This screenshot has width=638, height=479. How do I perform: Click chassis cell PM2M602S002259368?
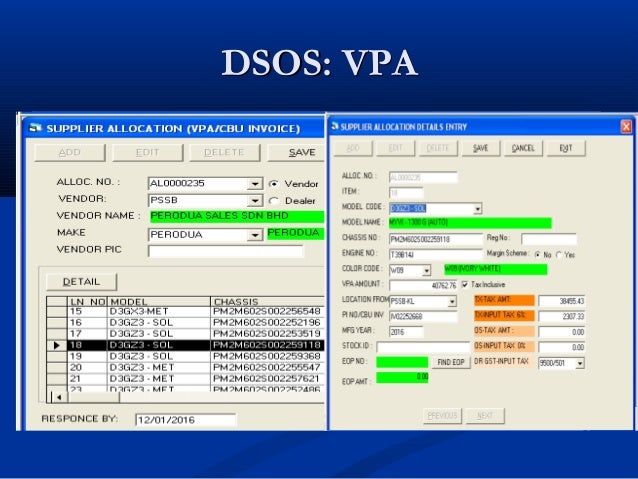(267, 356)
